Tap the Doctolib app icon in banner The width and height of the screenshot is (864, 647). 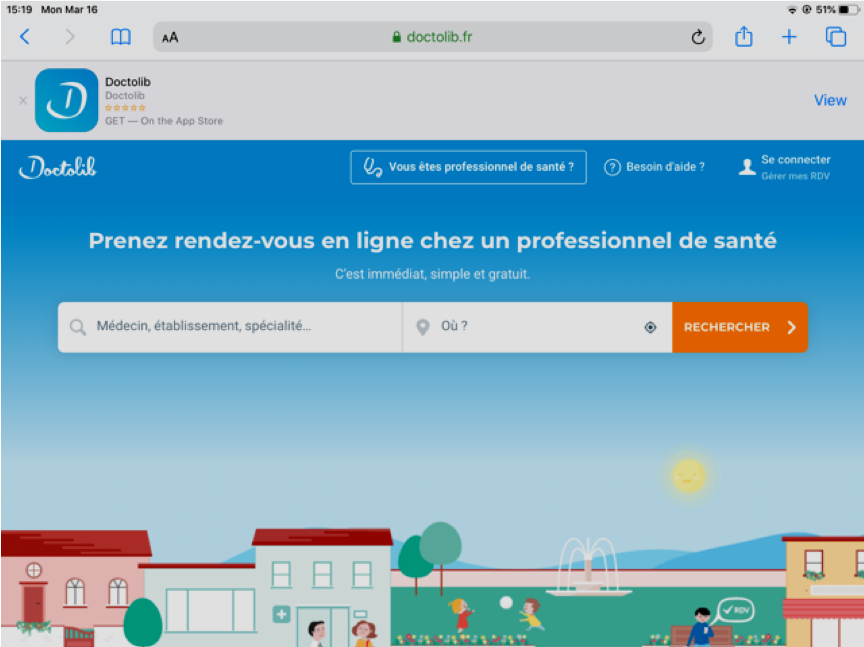(66, 100)
